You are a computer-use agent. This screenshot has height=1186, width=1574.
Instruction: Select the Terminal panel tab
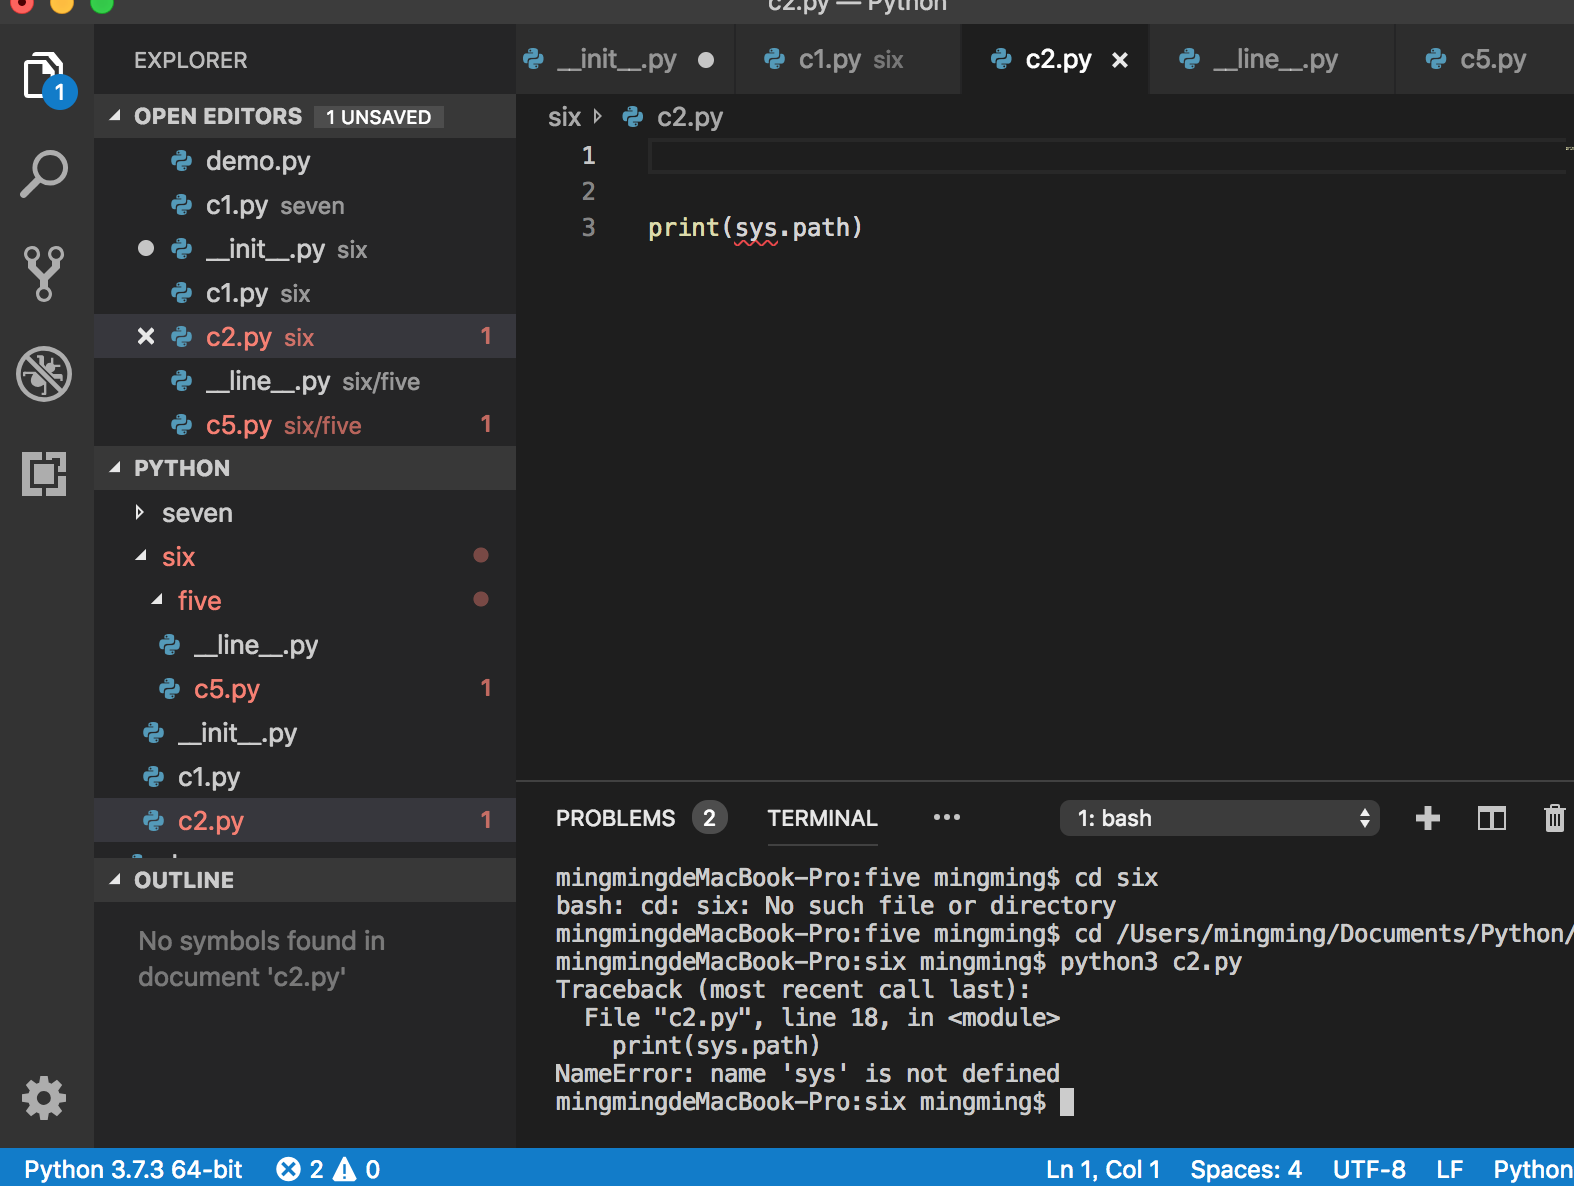822,818
